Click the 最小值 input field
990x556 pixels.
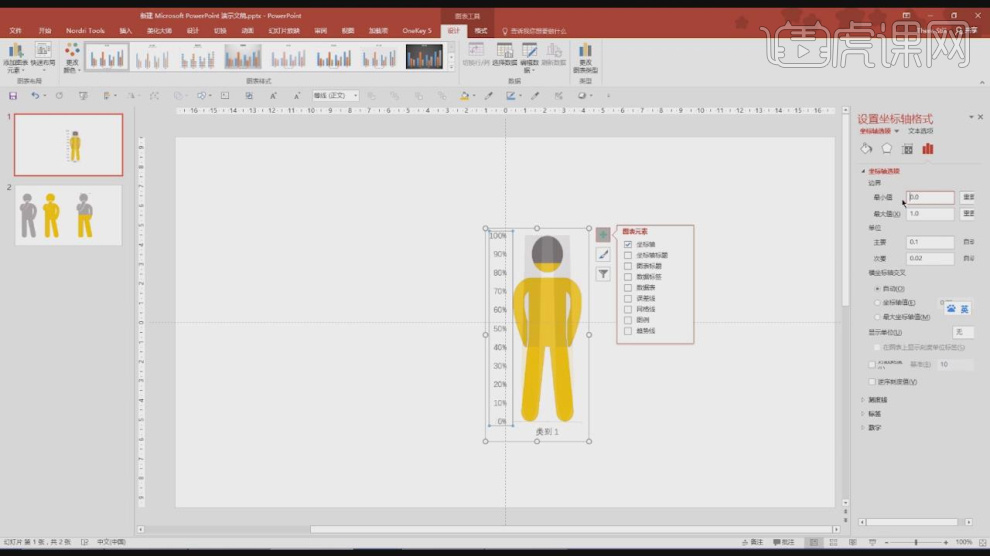tap(930, 198)
